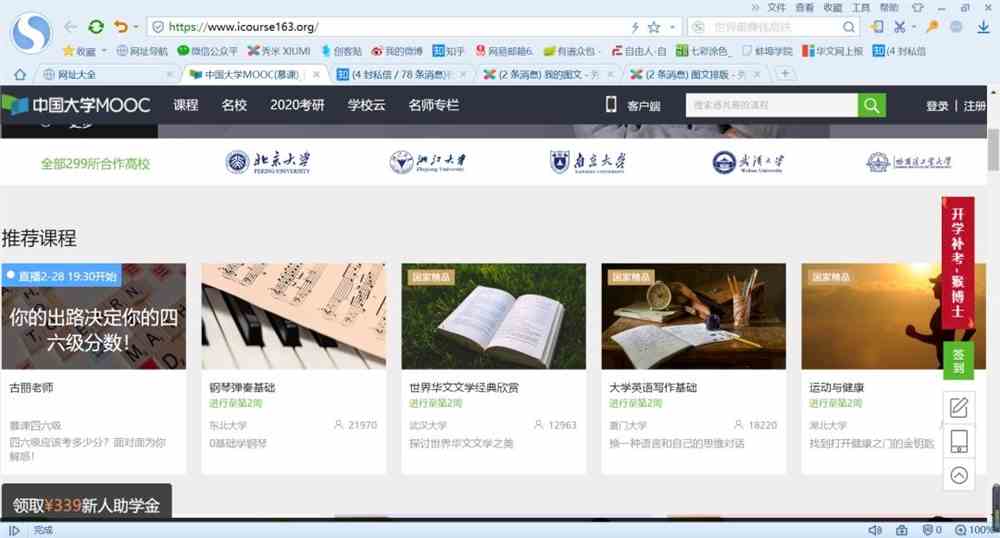This screenshot has height=538, width=1000.
Task: Open the 名师专栏 navigation item
Action: click(x=434, y=105)
